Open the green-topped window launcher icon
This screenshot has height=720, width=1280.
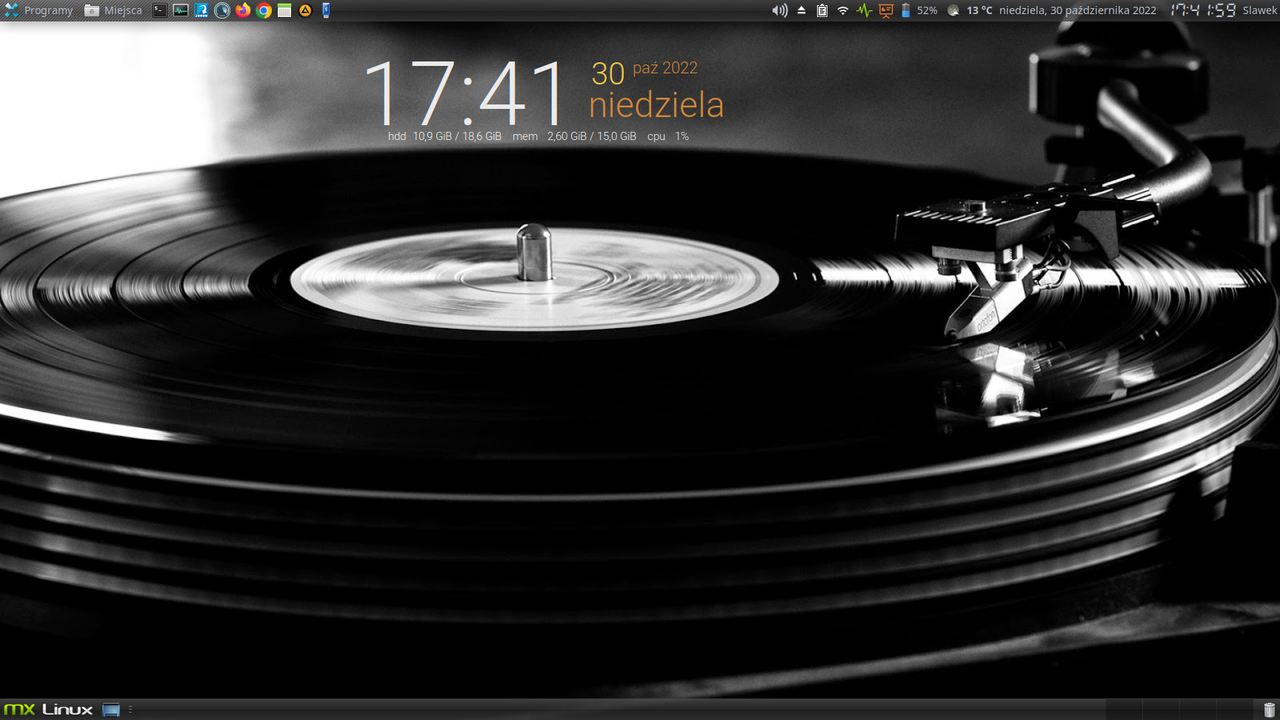click(x=285, y=10)
